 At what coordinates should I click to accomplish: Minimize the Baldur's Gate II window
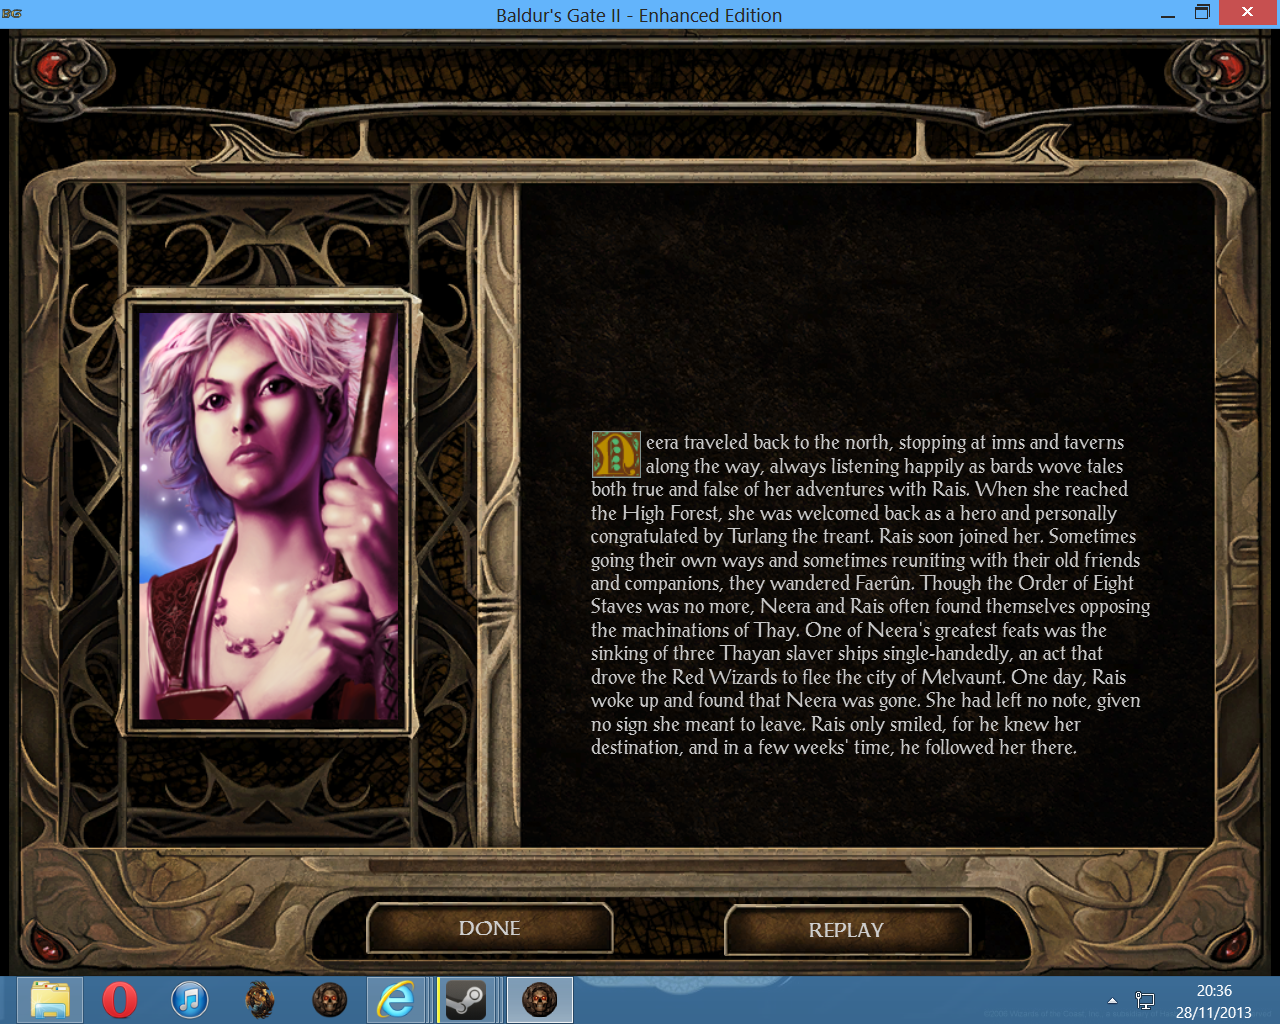[x=1168, y=14]
